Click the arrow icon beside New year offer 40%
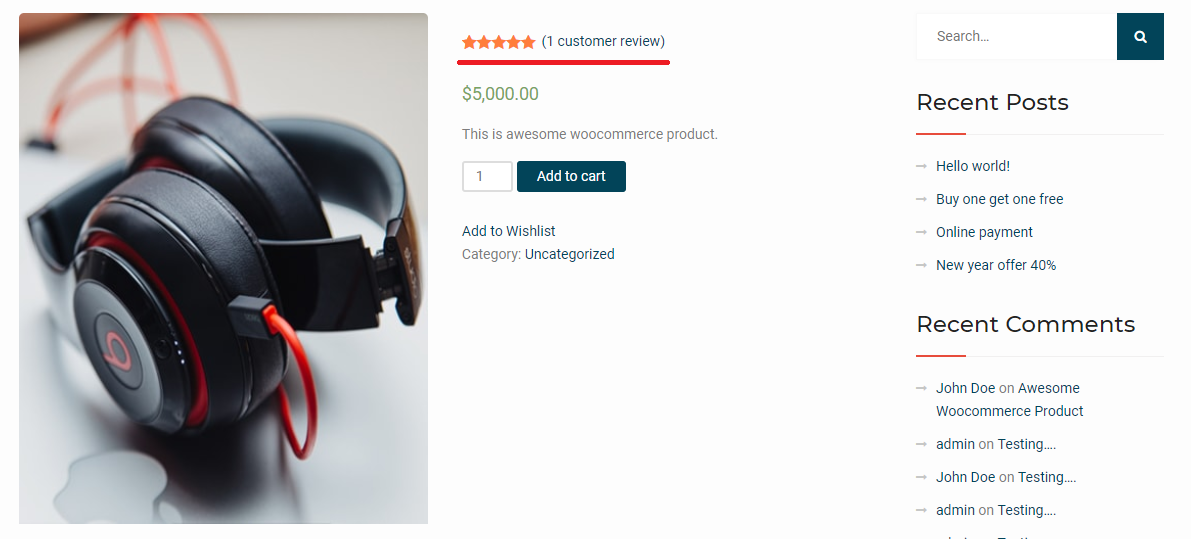 (921, 265)
